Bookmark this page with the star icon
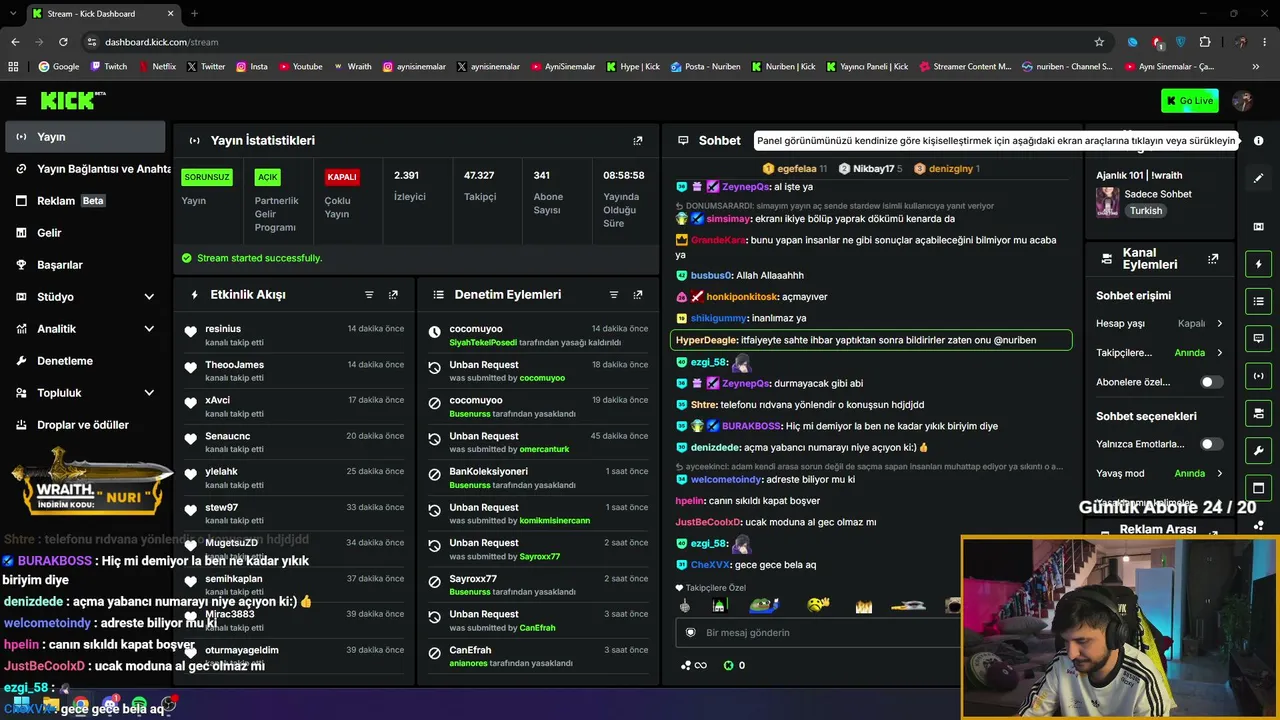This screenshot has width=1280, height=720. pos(1099,42)
